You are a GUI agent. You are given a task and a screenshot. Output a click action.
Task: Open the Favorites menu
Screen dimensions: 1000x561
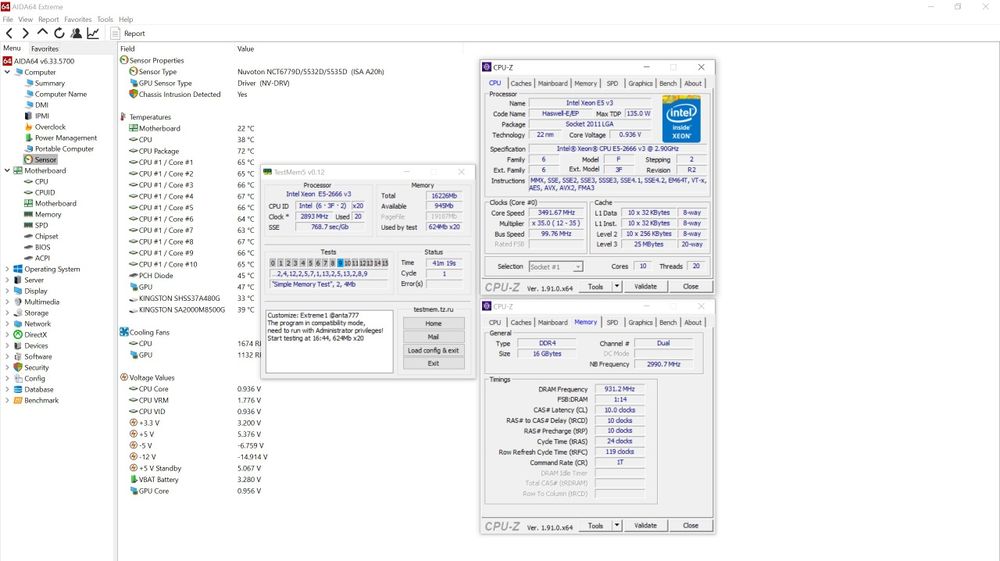[78, 19]
